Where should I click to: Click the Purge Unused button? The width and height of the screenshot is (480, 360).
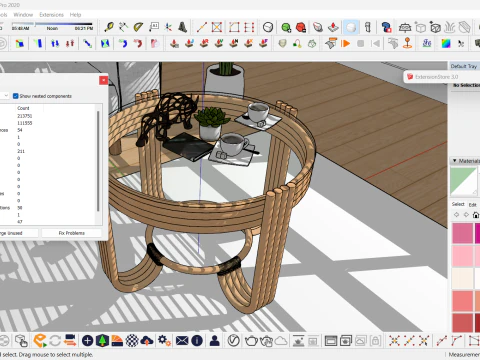point(18,233)
